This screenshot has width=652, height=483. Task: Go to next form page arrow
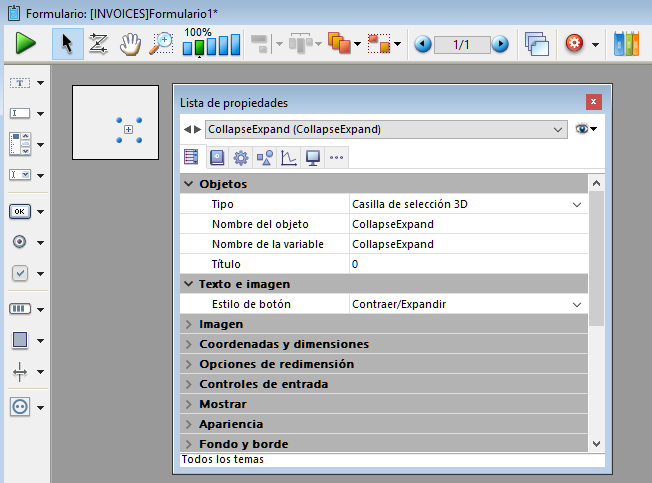point(500,44)
